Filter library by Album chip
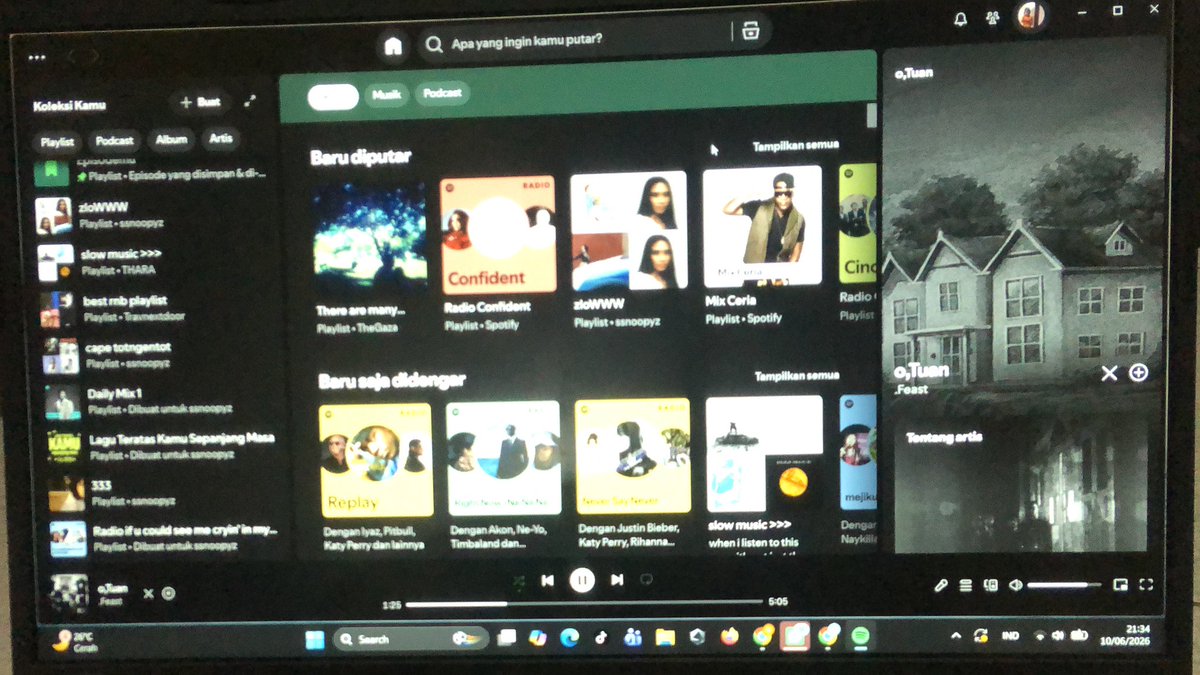 click(x=171, y=140)
